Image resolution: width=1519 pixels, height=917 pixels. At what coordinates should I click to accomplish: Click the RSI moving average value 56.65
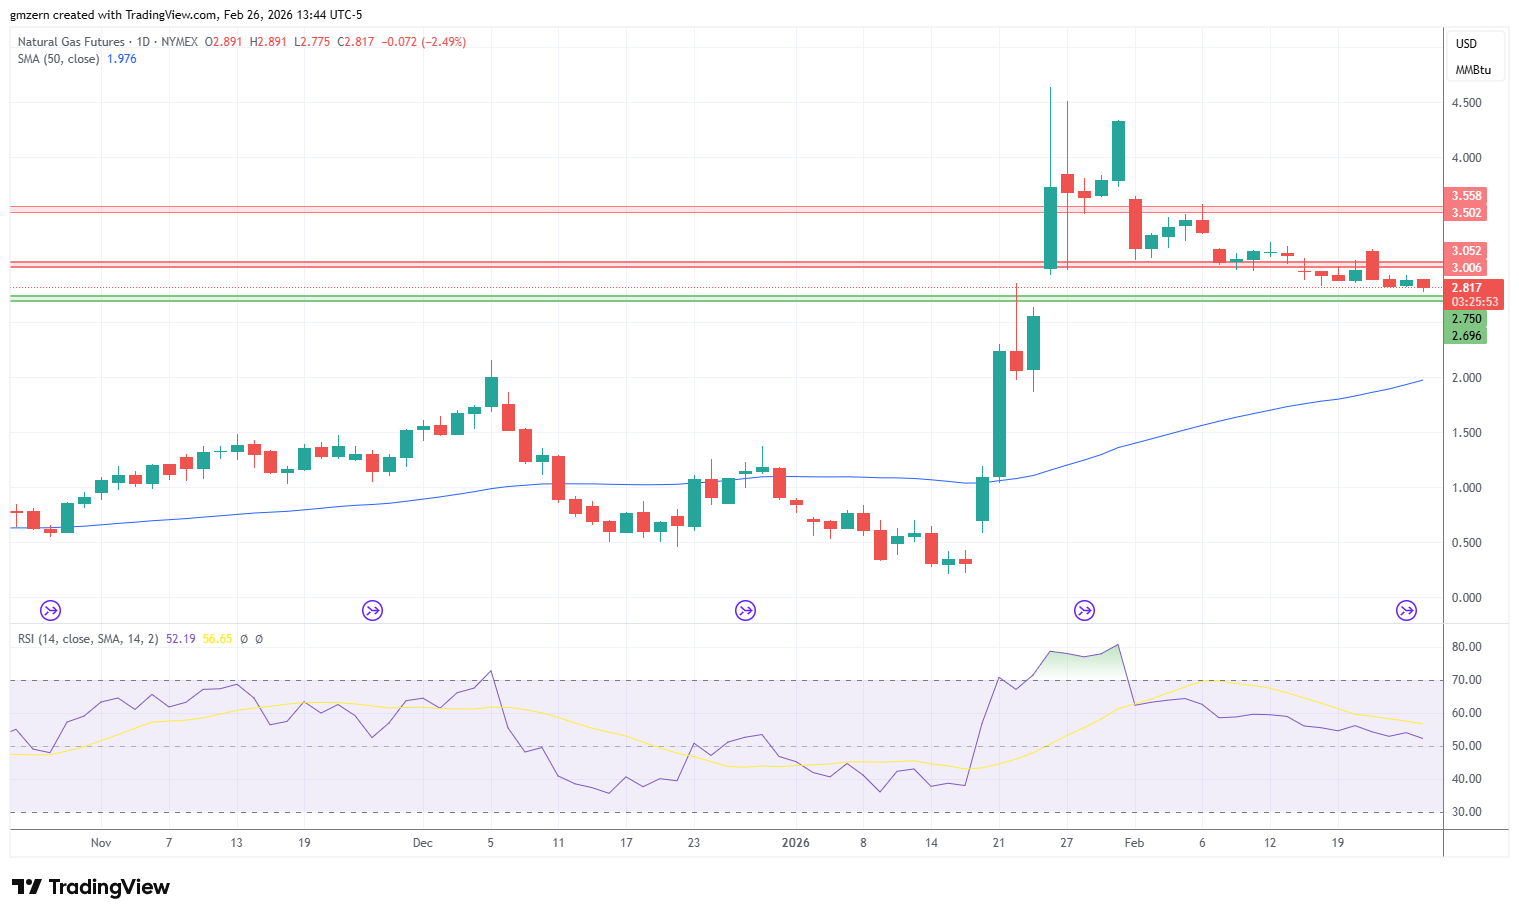[x=217, y=639]
